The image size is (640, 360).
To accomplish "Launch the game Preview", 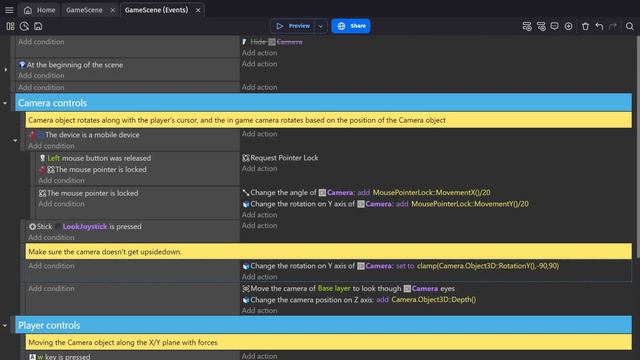I will click(x=293, y=26).
